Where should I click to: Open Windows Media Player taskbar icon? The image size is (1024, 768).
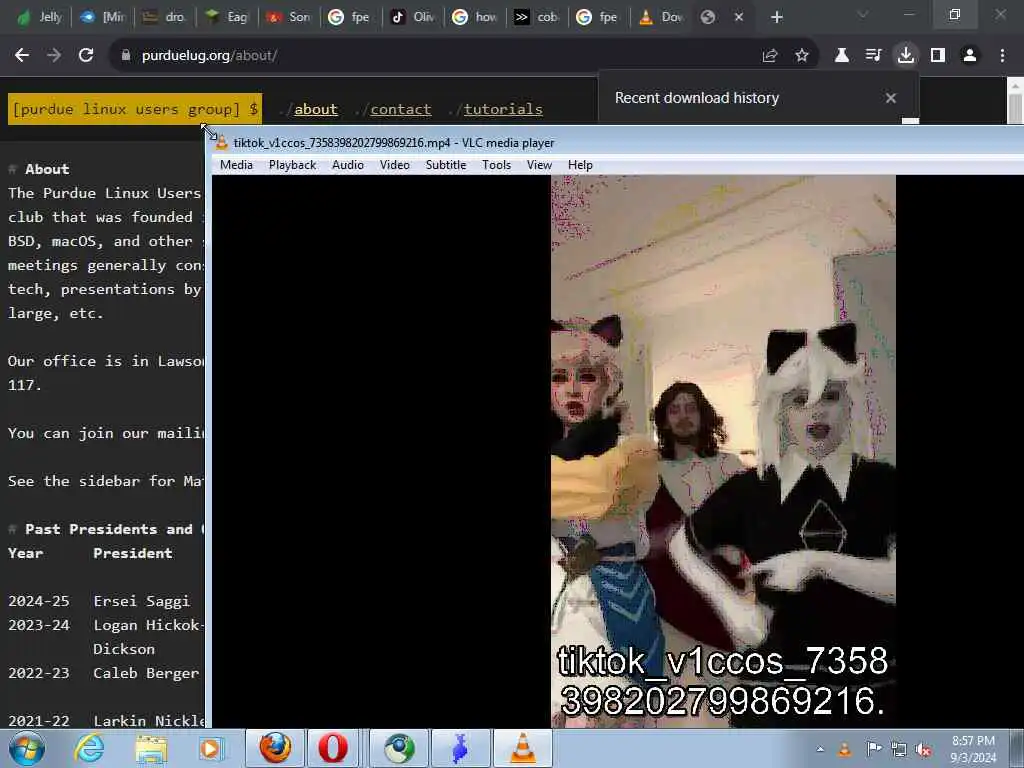click(x=211, y=748)
